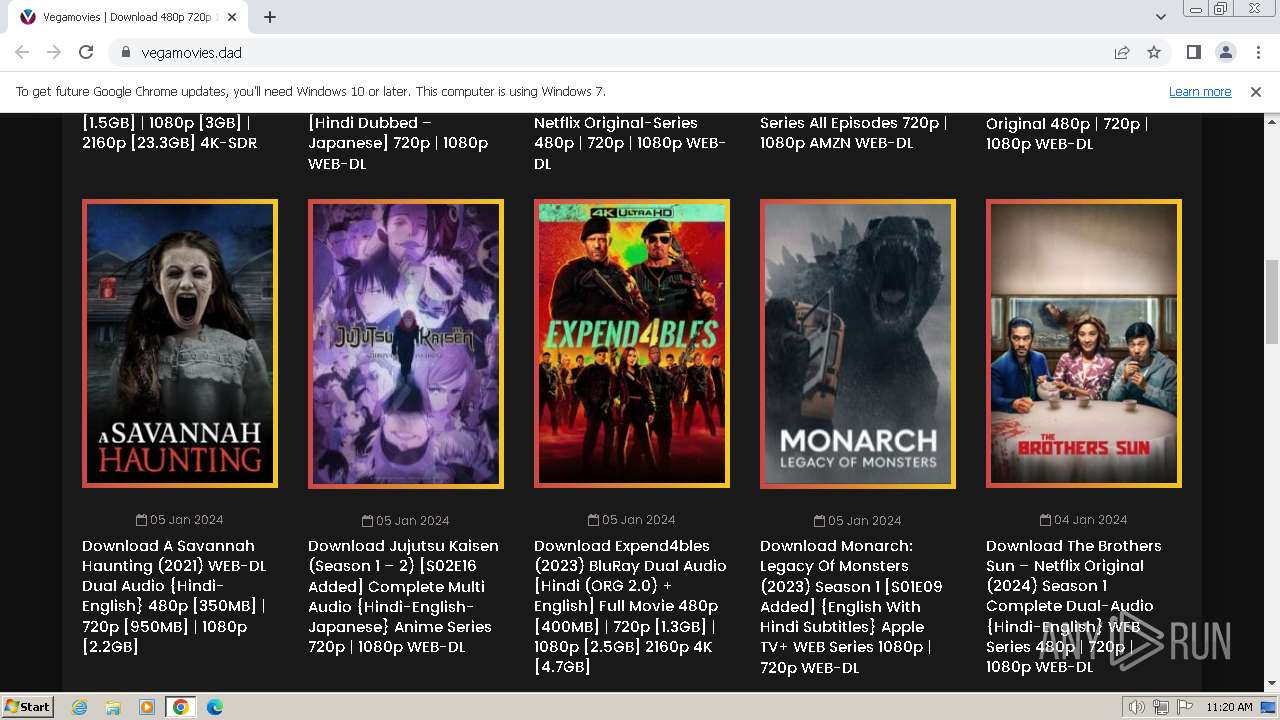Click 05 Jan 2024 date under Savannah Haunting
Screen dimensions: 1280x720
point(180,520)
